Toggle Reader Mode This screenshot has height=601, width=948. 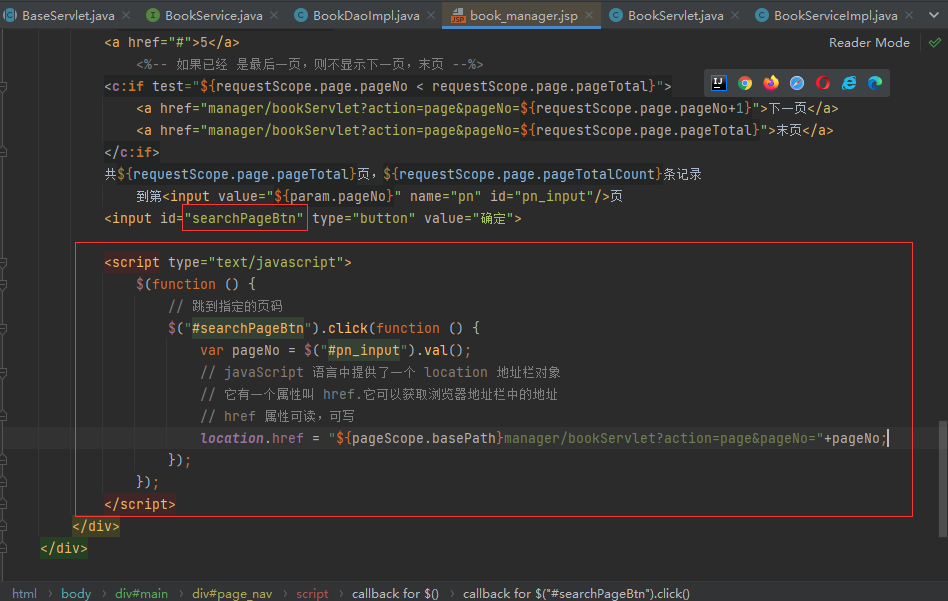[x=869, y=42]
